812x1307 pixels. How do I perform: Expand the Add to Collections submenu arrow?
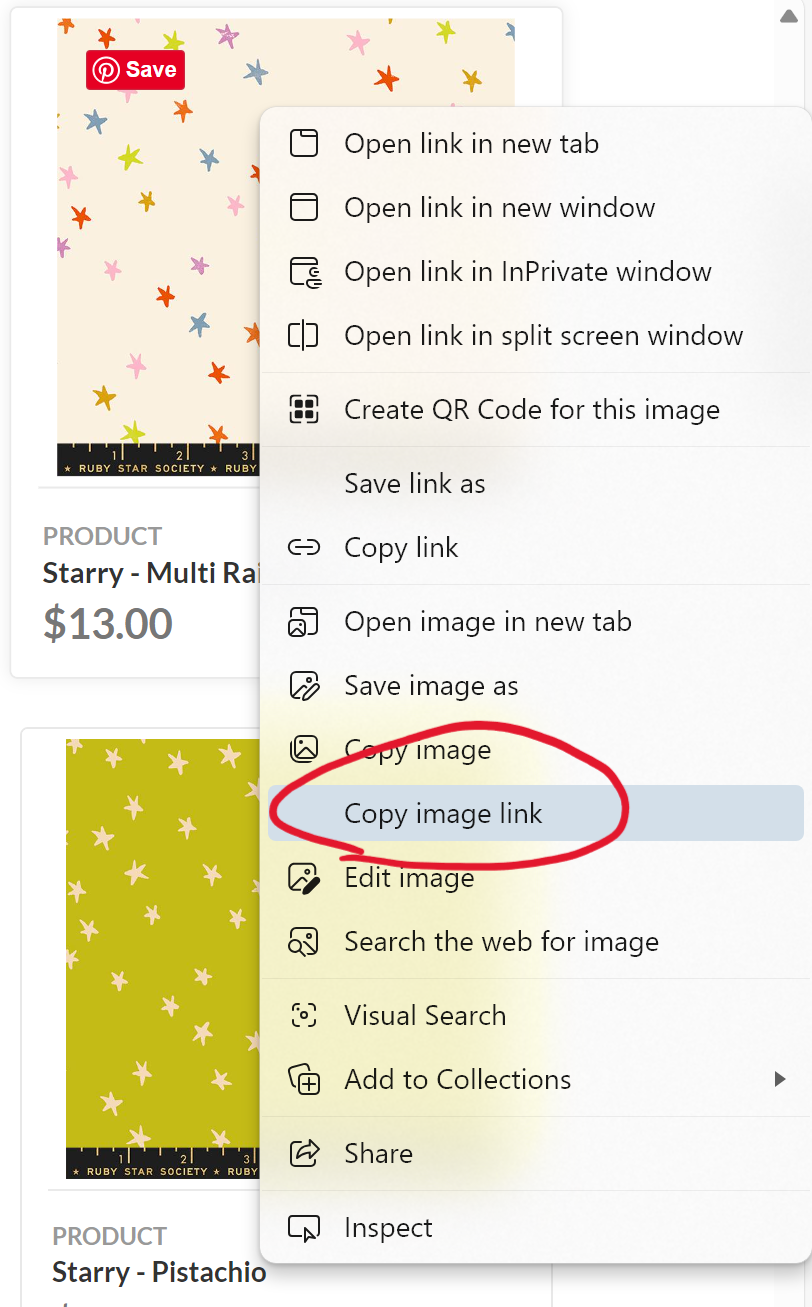[x=780, y=1079]
